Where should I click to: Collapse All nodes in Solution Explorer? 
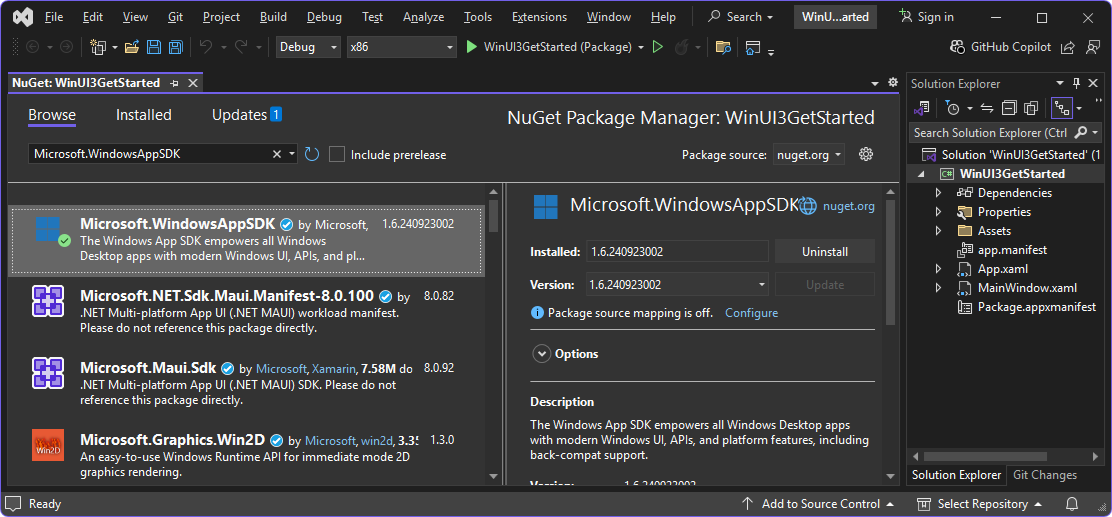tap(1009, 109)
